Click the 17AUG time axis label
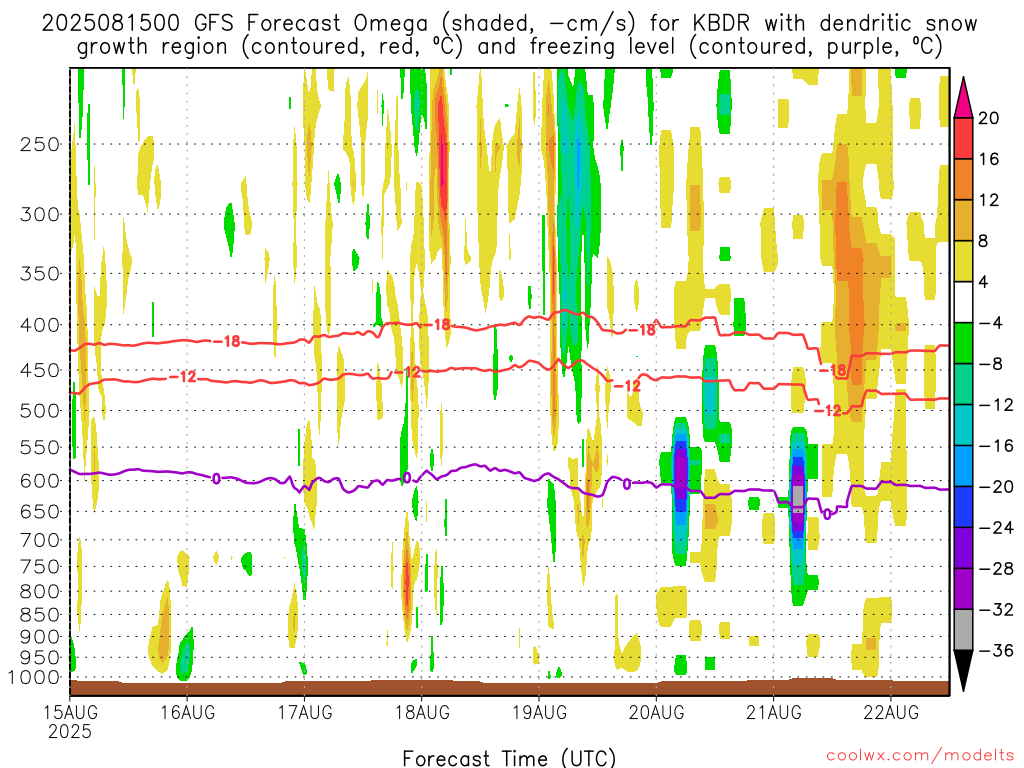This screenshot has width=1024, height=768. (x=305, y=712)
